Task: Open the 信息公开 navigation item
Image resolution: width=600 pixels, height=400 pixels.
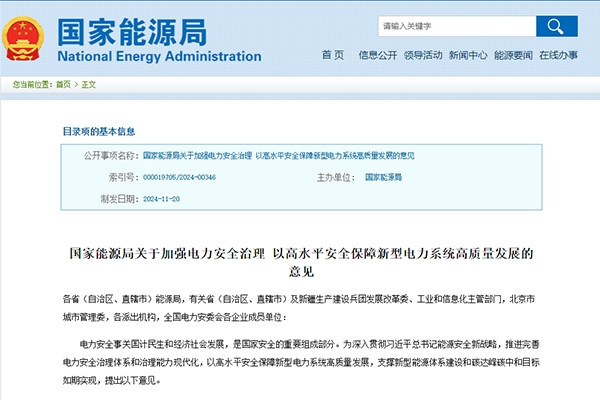Action: pos(378,55)
